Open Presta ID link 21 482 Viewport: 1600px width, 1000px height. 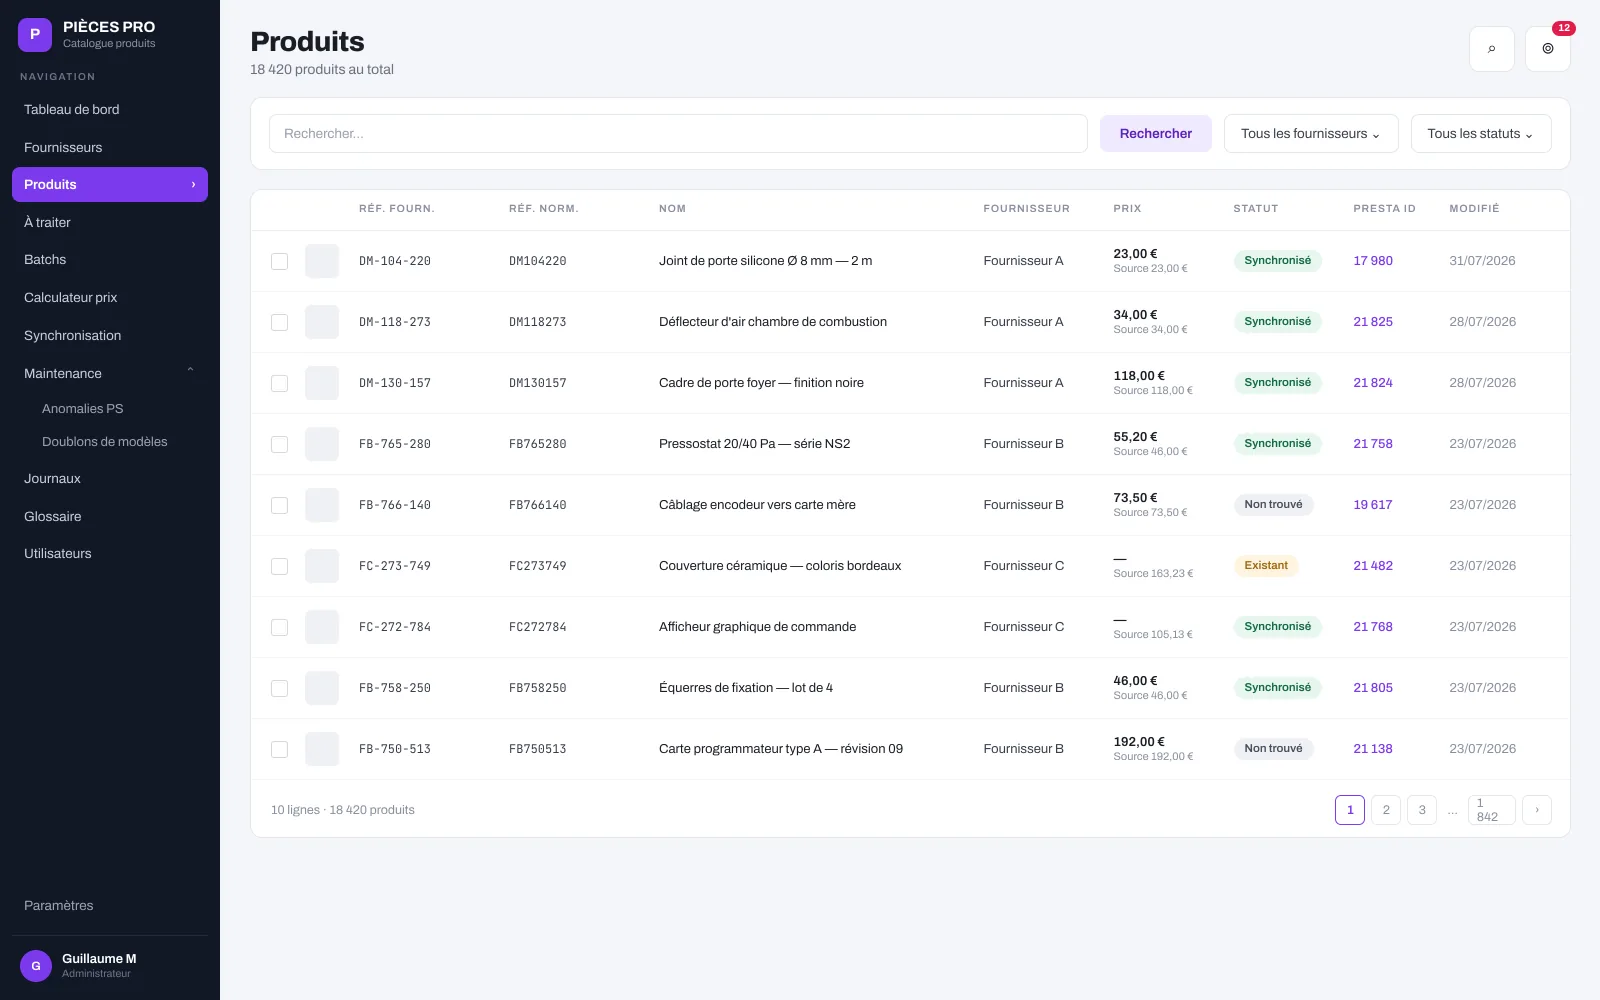click(1373, 566)
